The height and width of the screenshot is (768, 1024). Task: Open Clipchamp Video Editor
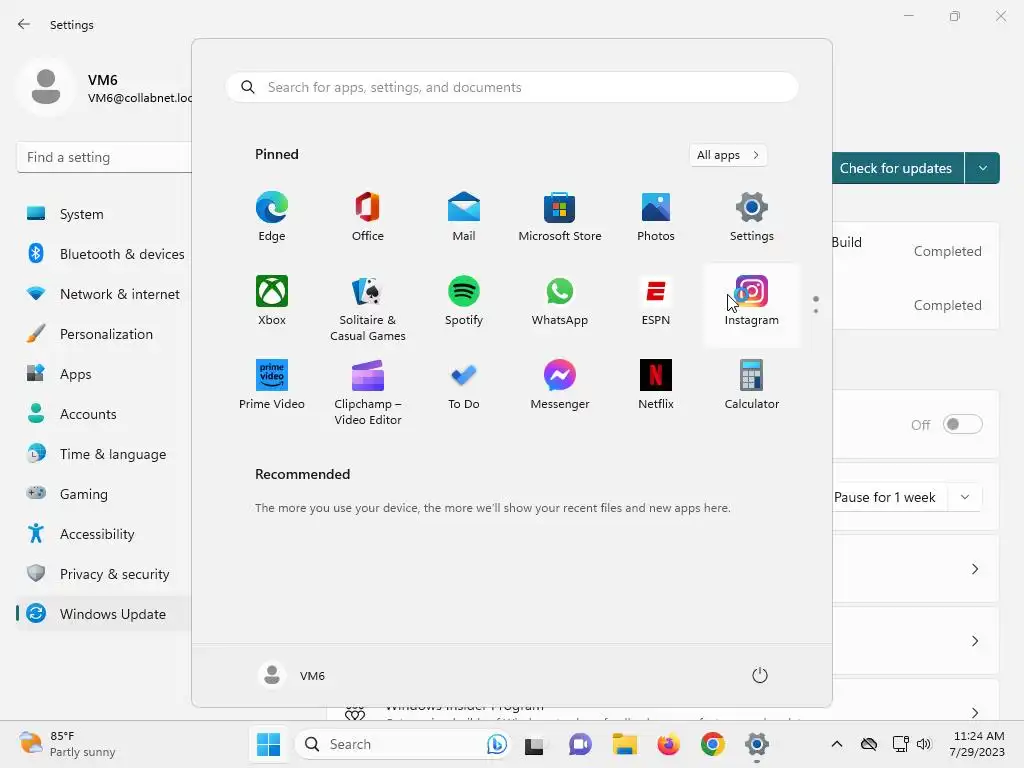(x=368, y=392)
